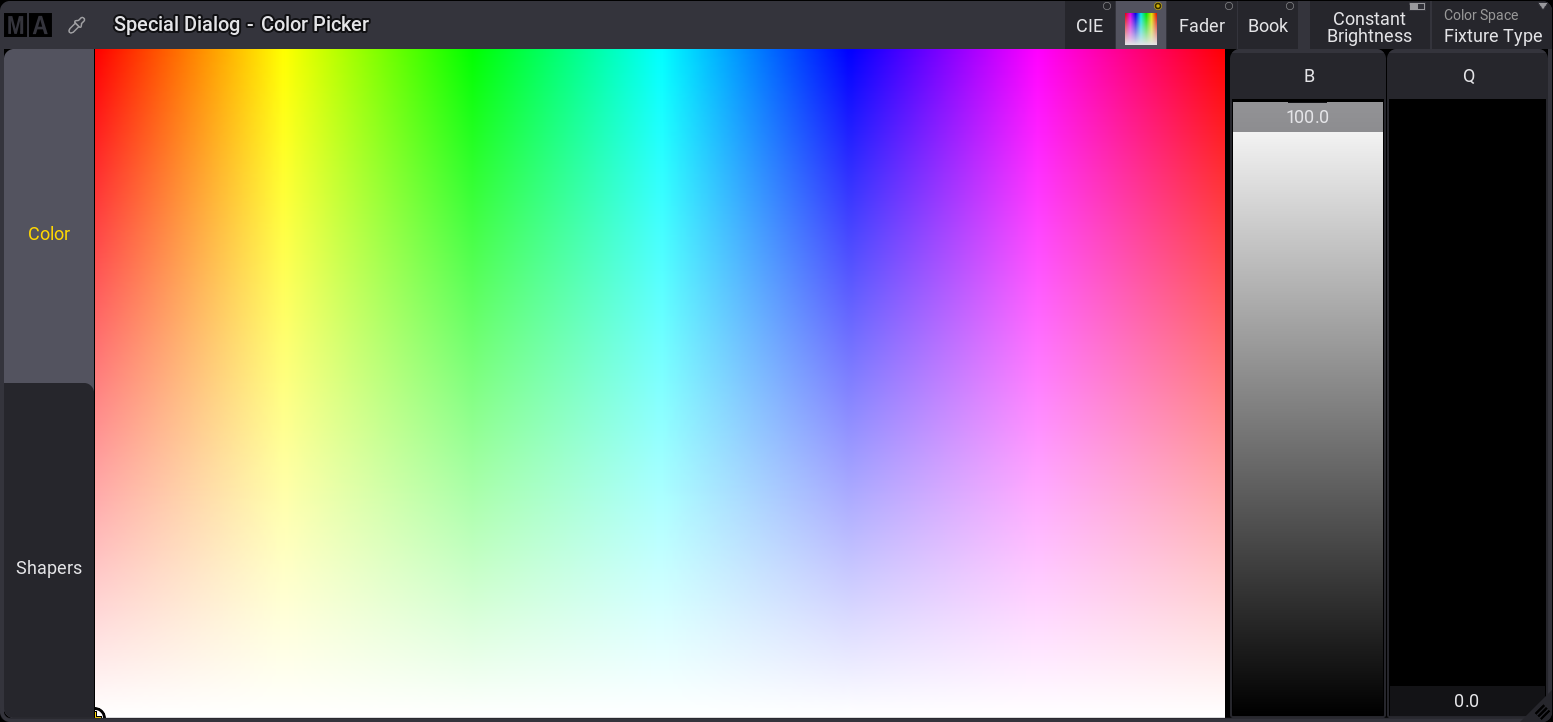Open the Color Space Fixture Type dropdown

[1491, 25]
